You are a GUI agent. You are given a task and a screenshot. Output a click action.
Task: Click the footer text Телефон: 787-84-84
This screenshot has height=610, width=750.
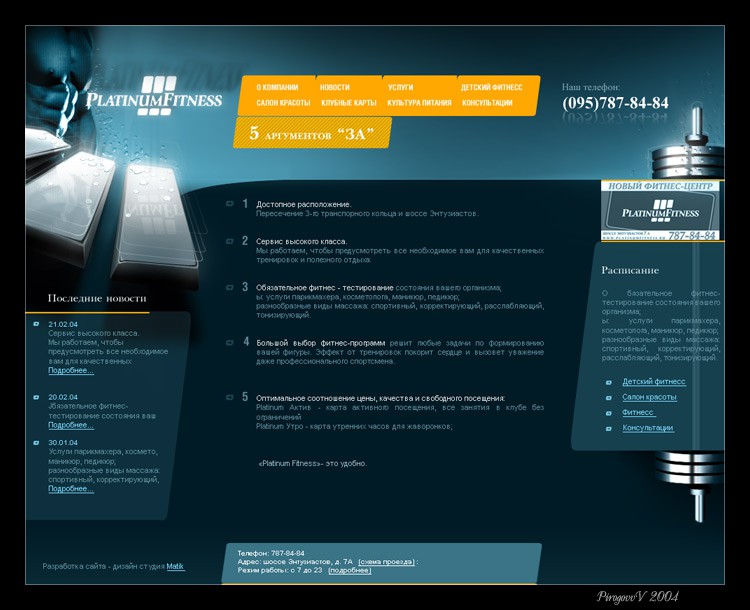click(271, 553)
